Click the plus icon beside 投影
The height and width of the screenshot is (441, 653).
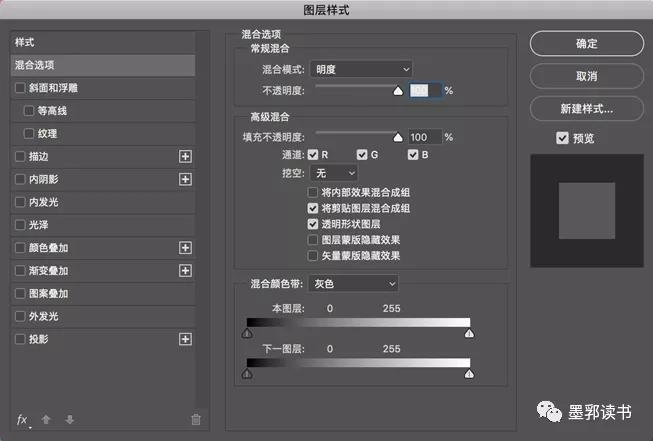pyautogui.click(x=185, y=339)
